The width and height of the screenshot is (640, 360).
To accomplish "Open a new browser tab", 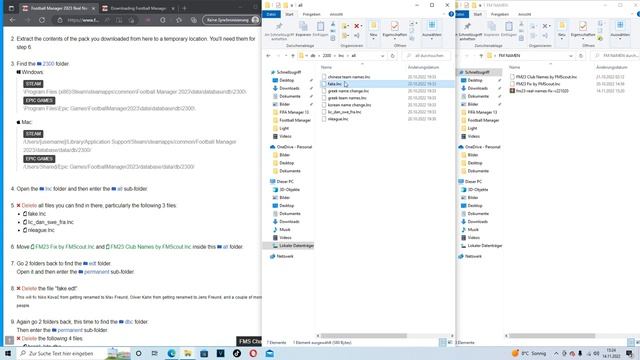I will point(184,8).
